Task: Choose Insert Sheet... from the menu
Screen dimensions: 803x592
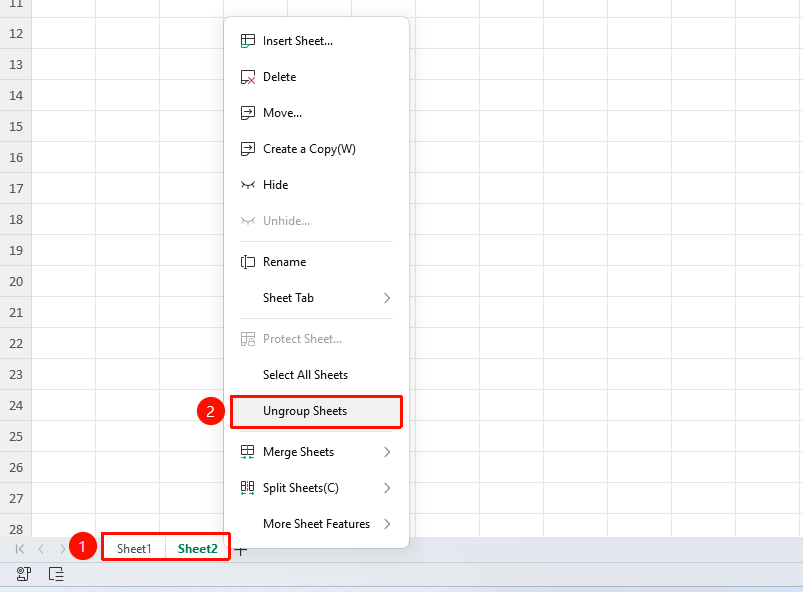Action: click(x=316, y=41)
